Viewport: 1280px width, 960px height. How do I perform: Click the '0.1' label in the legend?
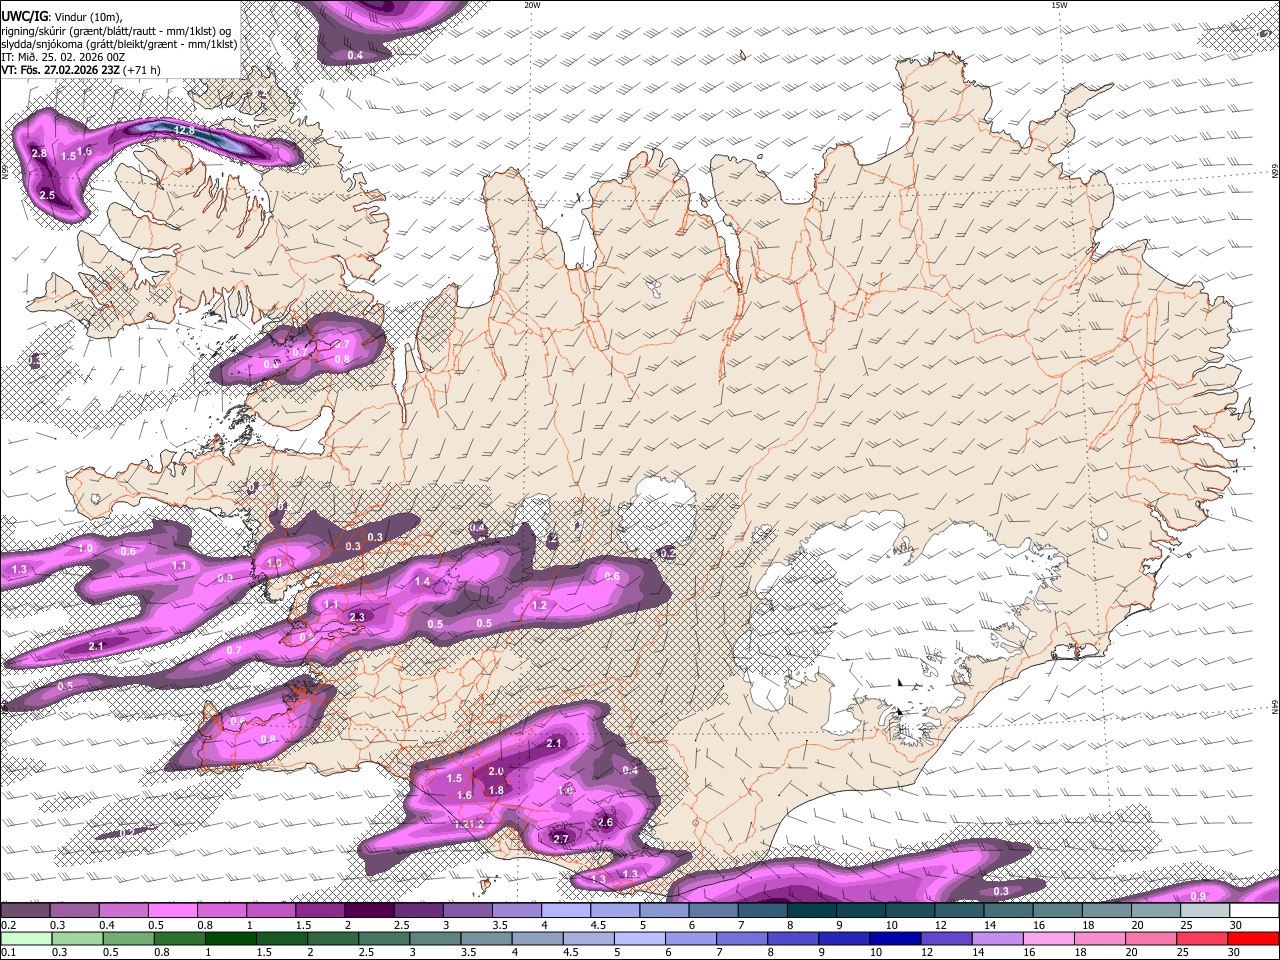click(x=7, y=953)
